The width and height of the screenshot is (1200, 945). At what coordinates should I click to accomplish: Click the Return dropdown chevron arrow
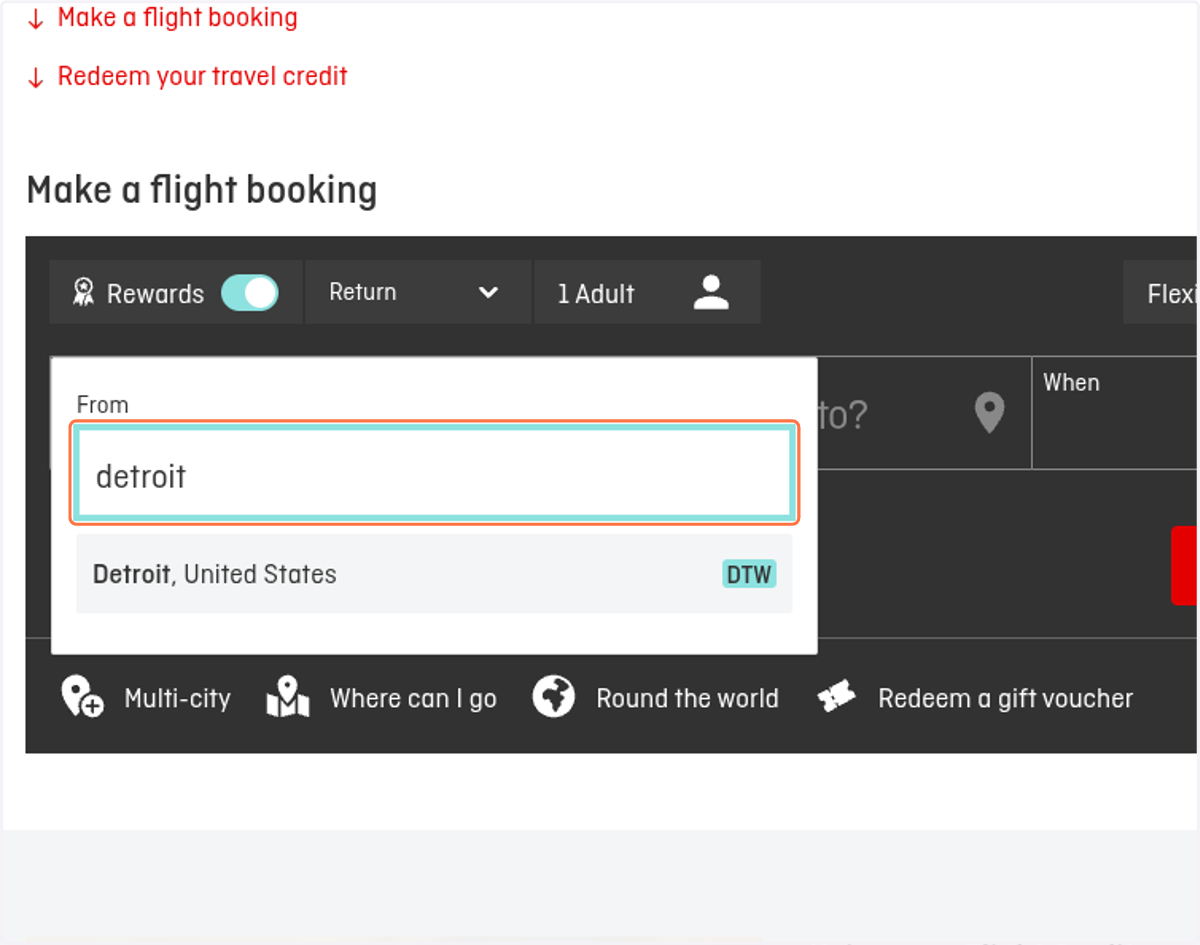tap(488, 292)
